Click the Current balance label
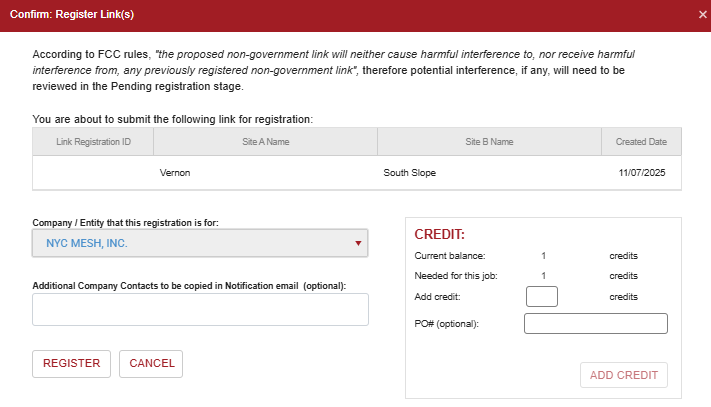The image size is (711, 407). (449, 256)
